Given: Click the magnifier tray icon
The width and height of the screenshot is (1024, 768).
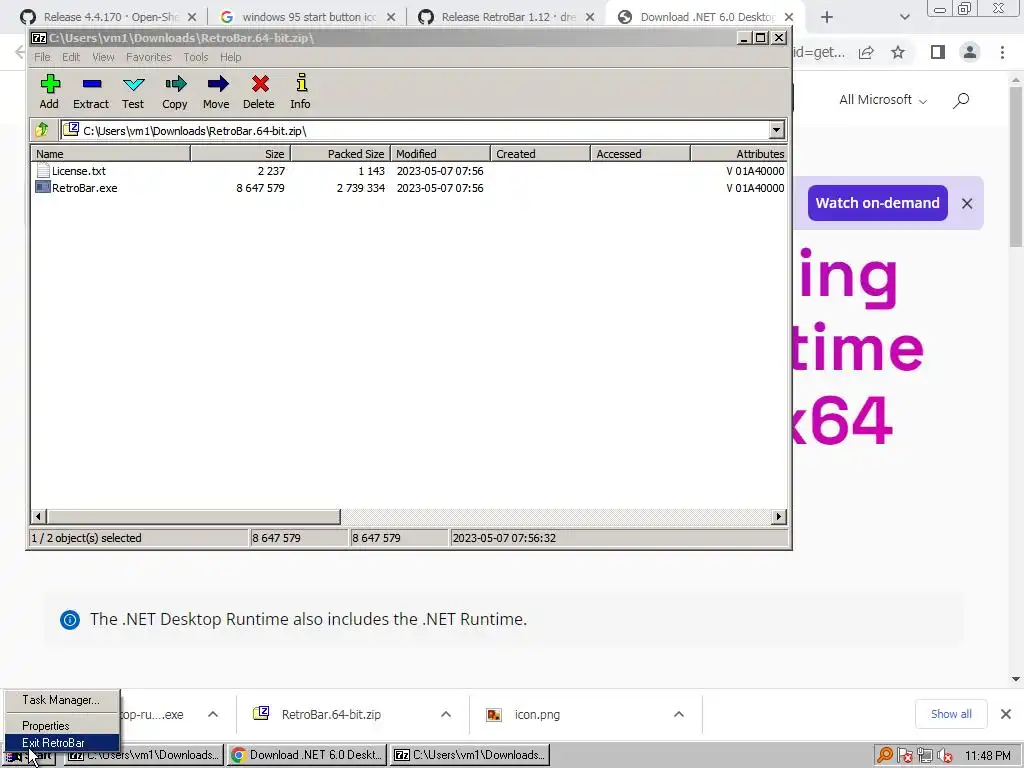Looking at the screenshot, I should pyautogui.click(x=885, y=756).
